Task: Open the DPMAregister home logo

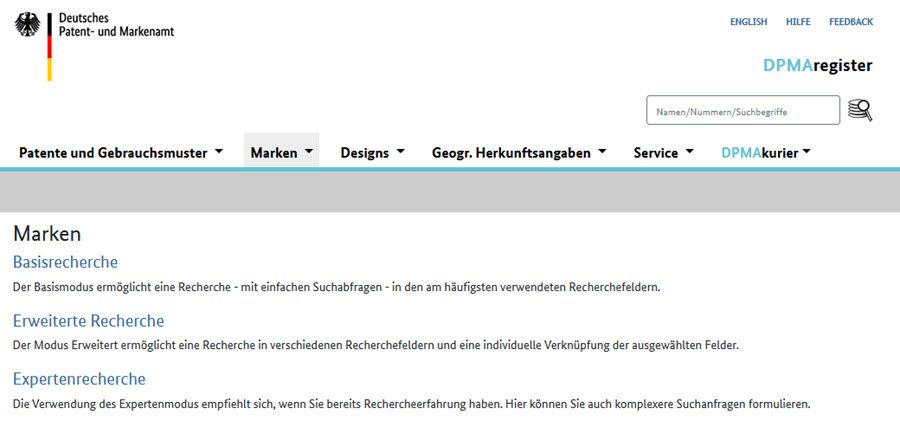Action: (817, 66)
